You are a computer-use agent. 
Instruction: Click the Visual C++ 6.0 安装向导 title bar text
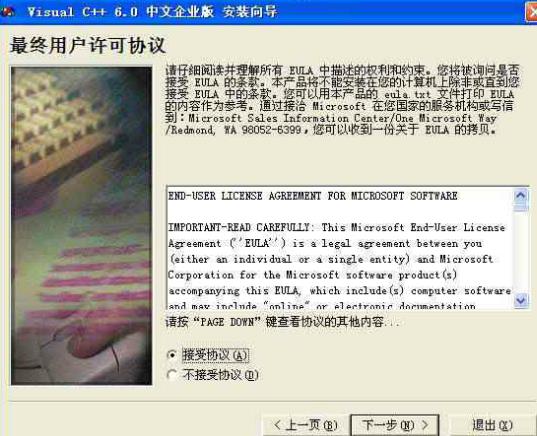click(152, 12)
